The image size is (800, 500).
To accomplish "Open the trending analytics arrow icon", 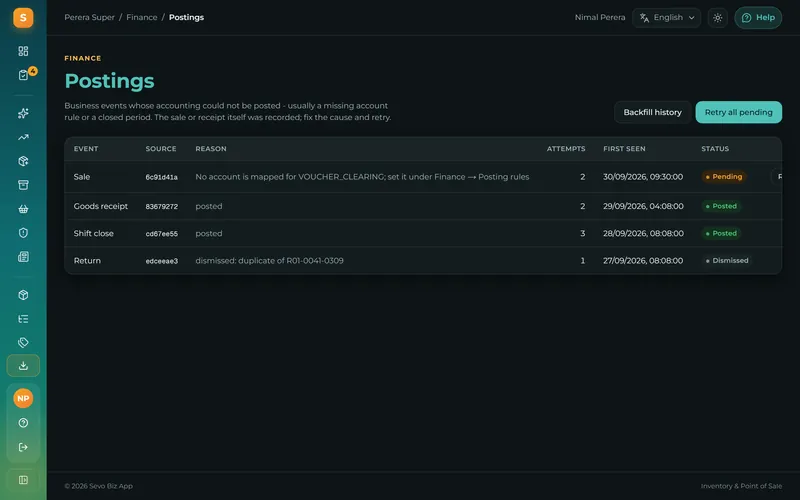I will [x=23, y=137].
